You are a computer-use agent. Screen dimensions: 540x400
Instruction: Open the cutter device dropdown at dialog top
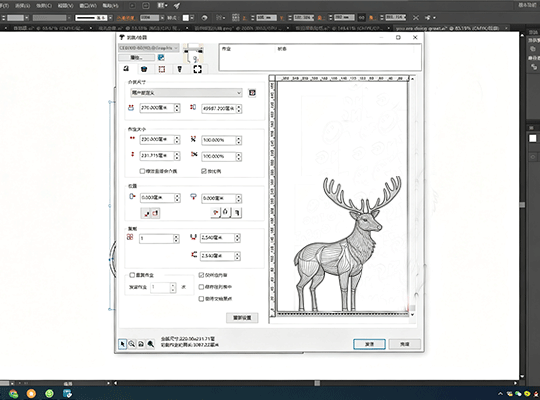(149, 48)
